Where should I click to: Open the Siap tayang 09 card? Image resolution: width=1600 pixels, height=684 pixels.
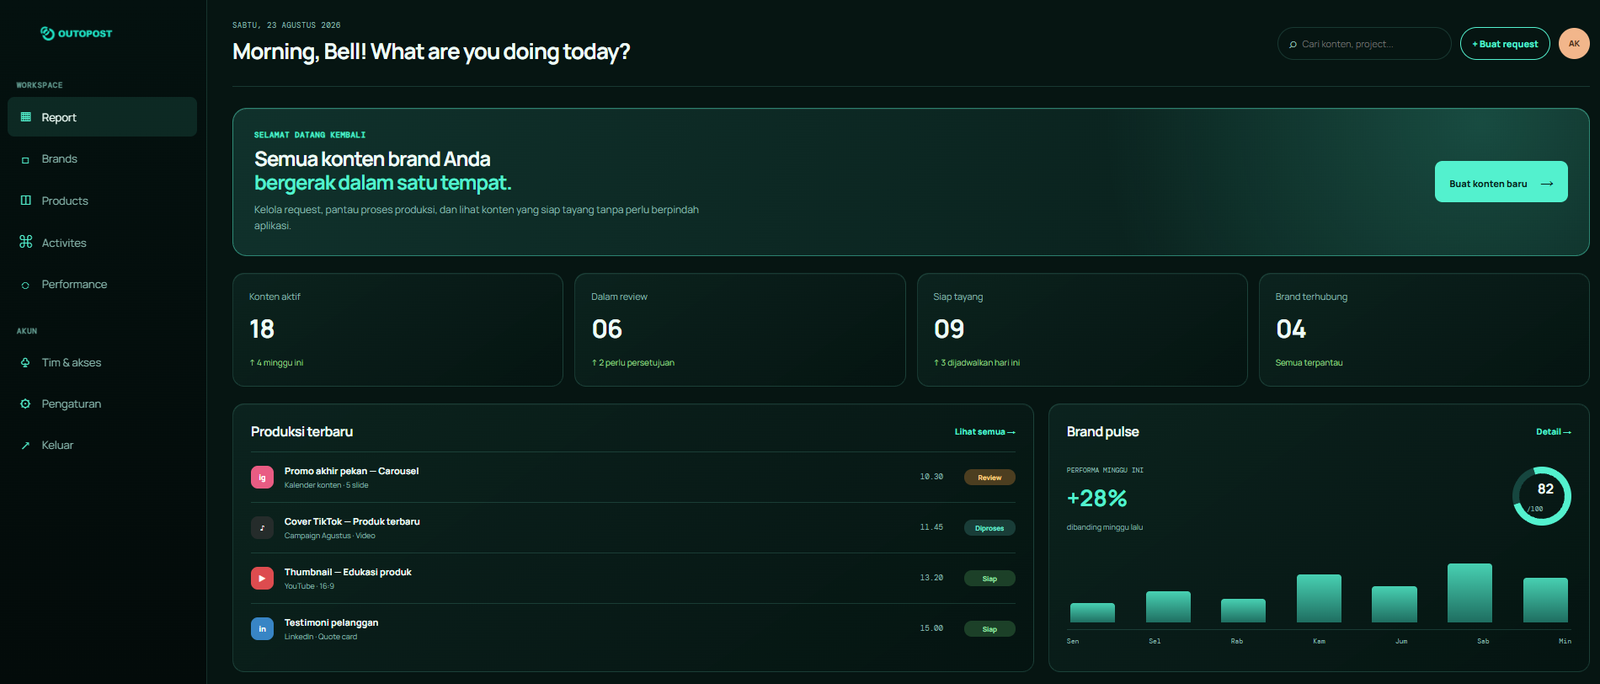pyautogui.click(x=1082, y=330)
